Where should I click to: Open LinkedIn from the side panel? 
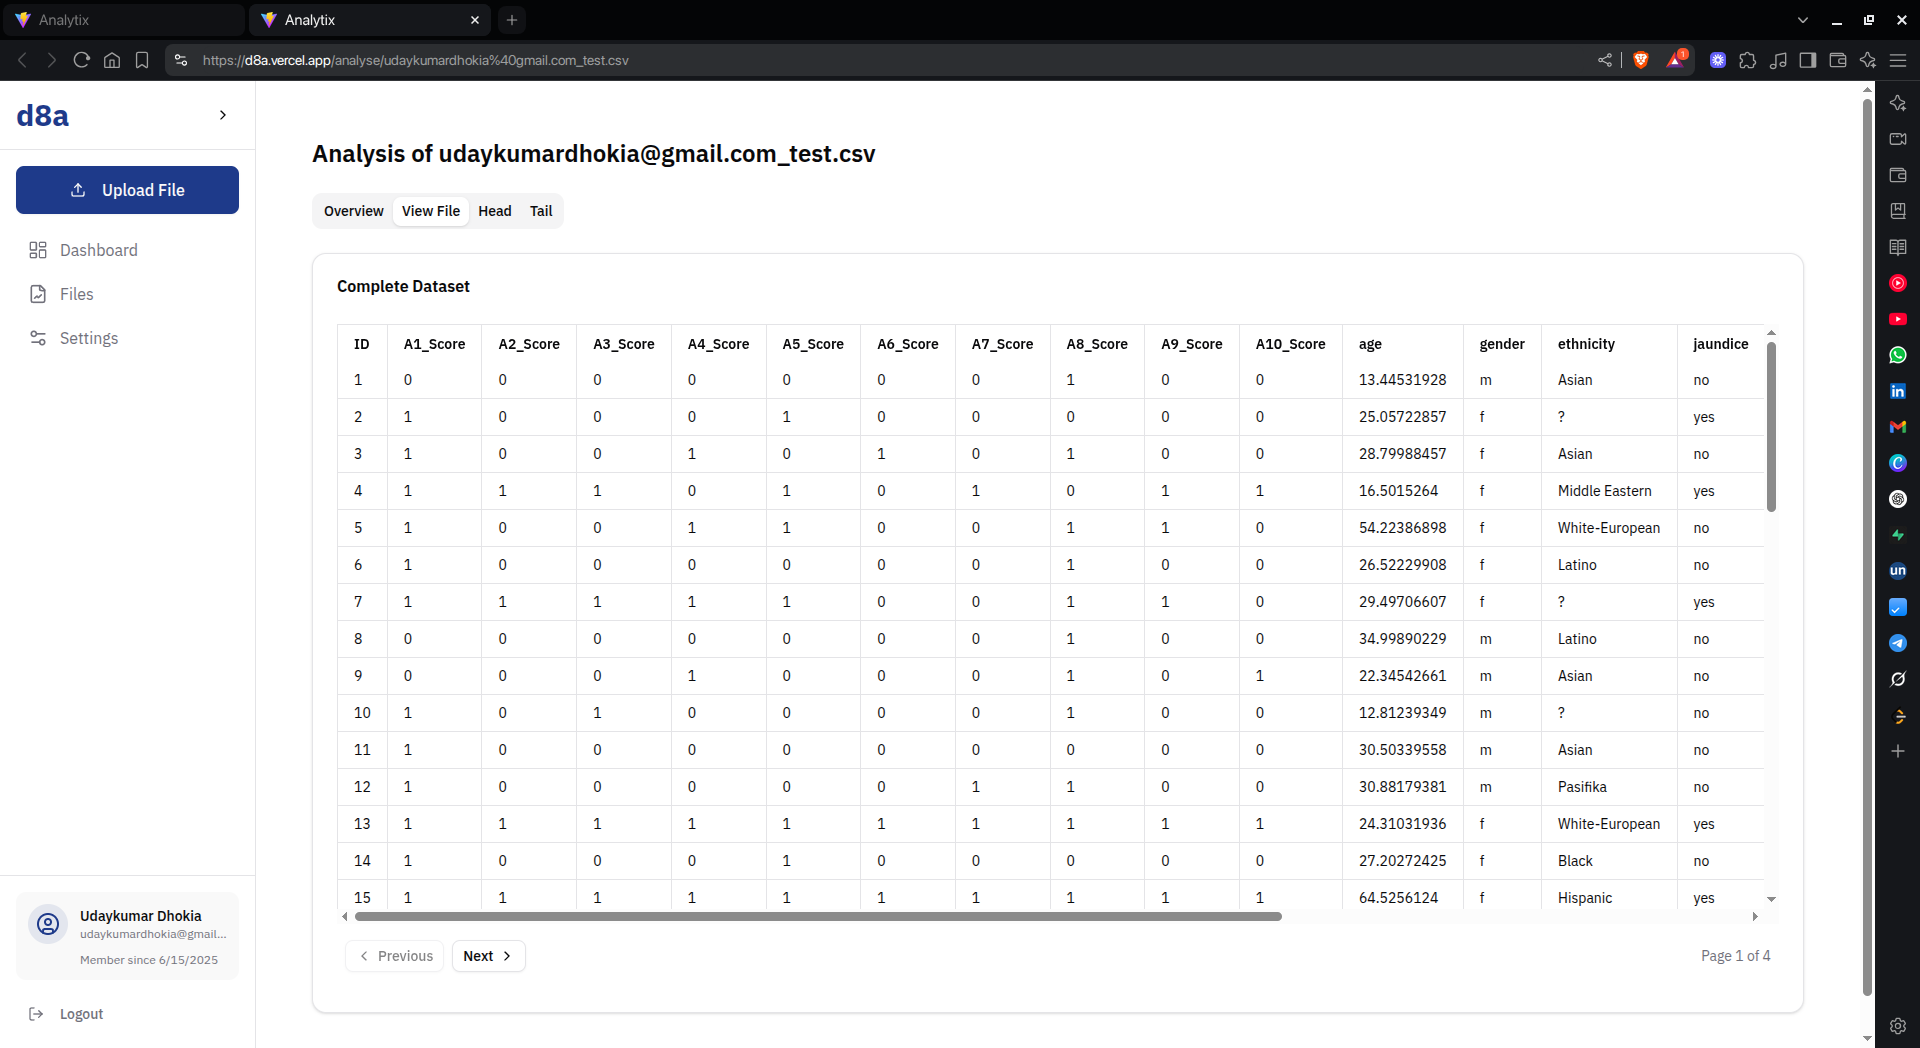pos(1898,391)
